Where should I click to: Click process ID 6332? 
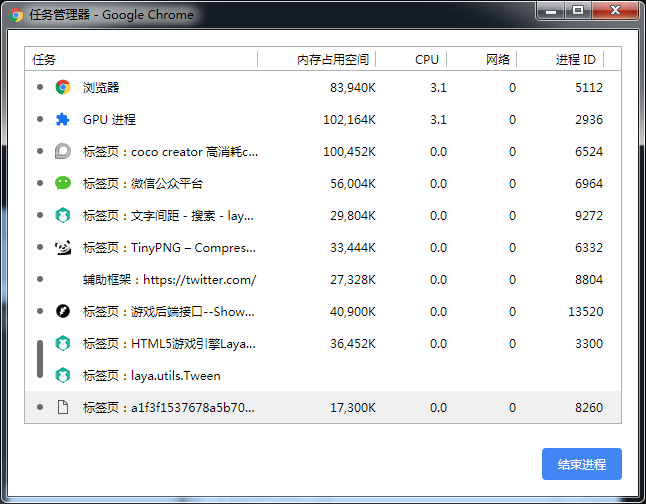(x=589, y=248)
